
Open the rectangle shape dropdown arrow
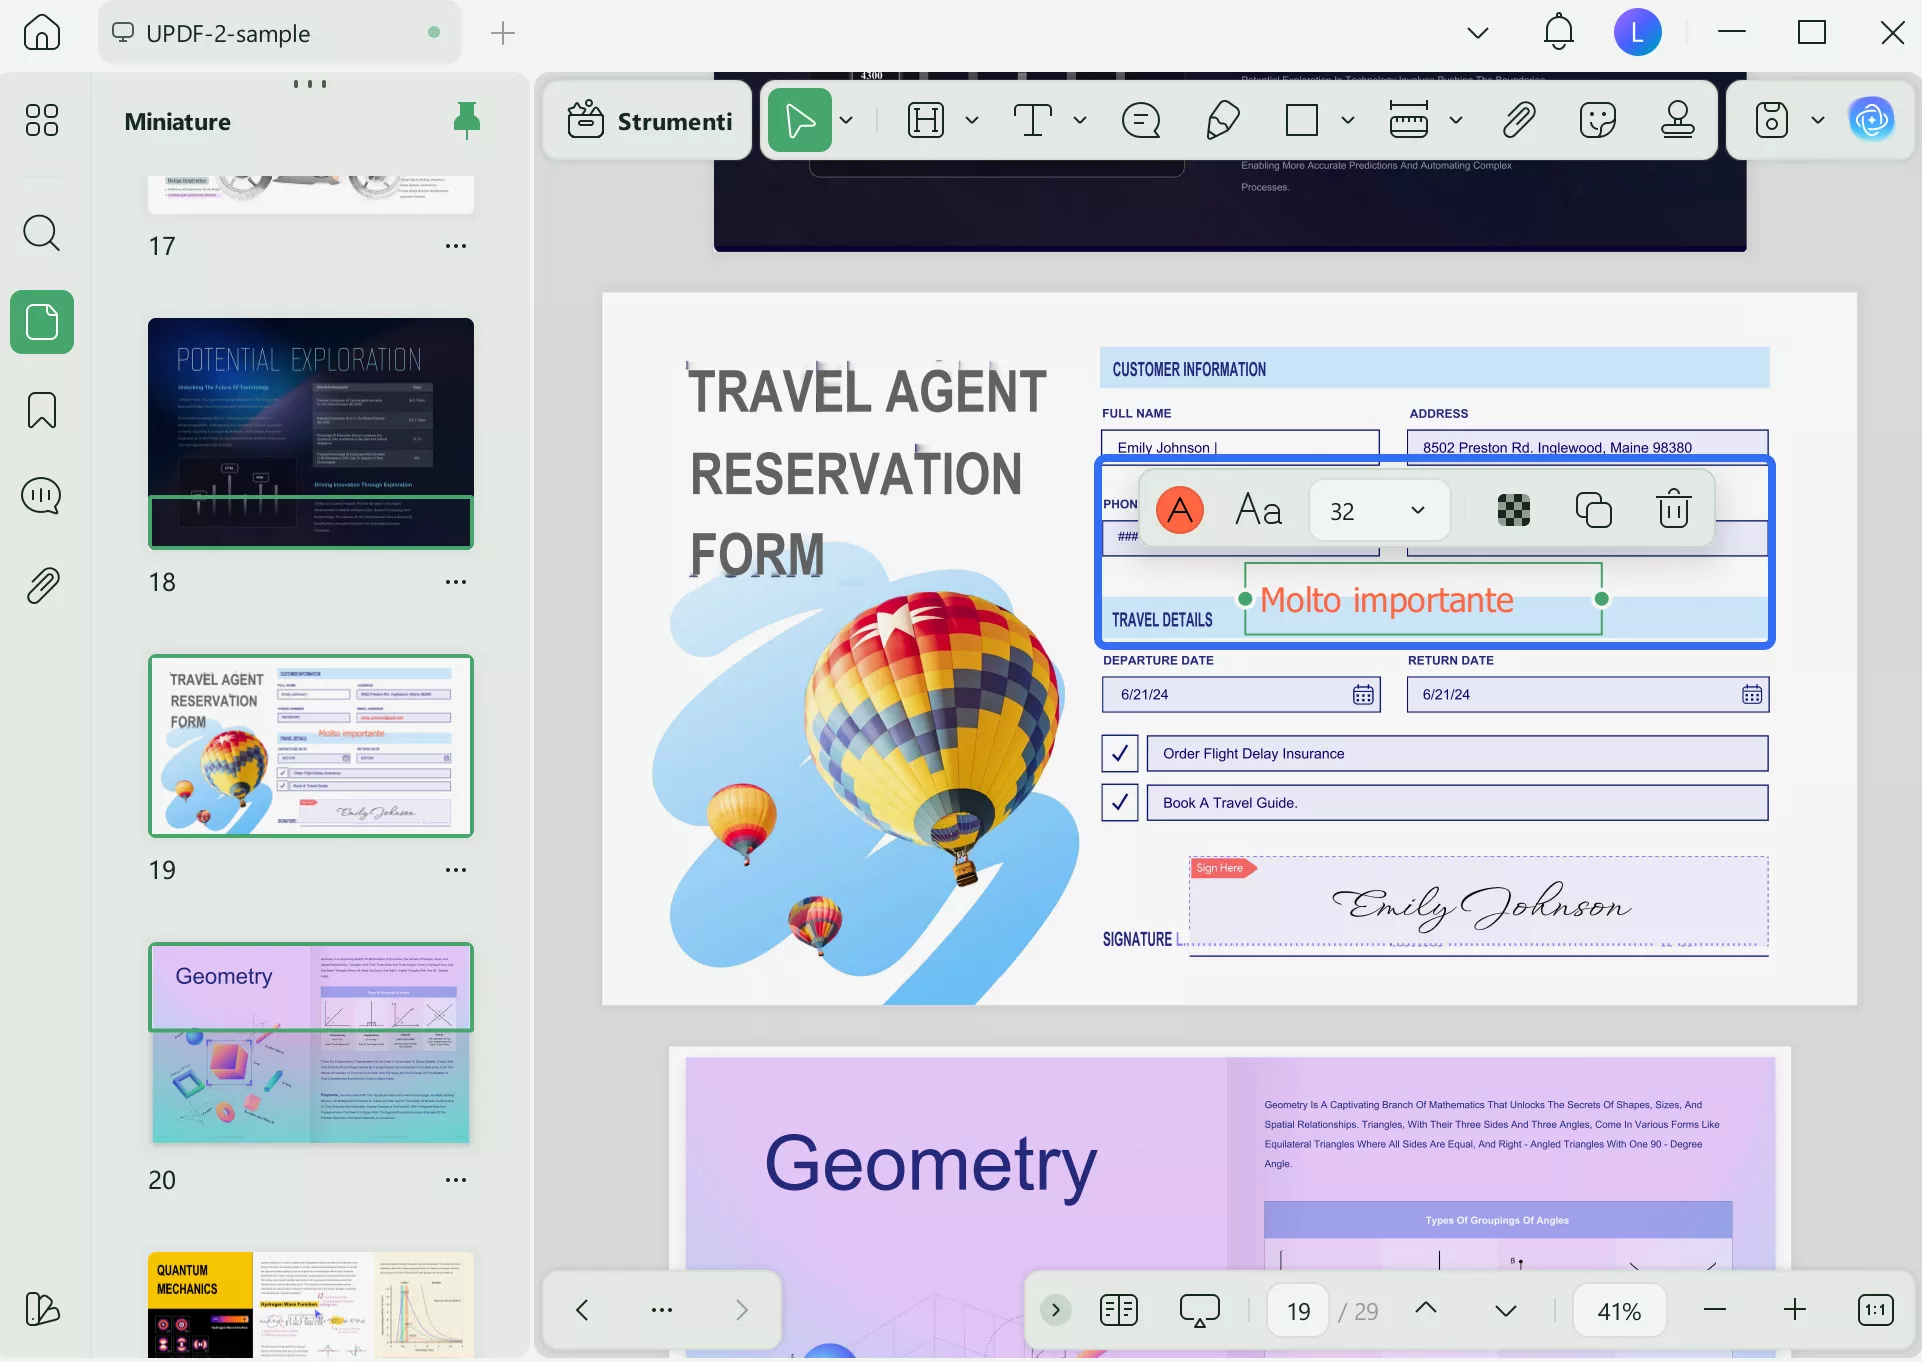pos(1348,120)
